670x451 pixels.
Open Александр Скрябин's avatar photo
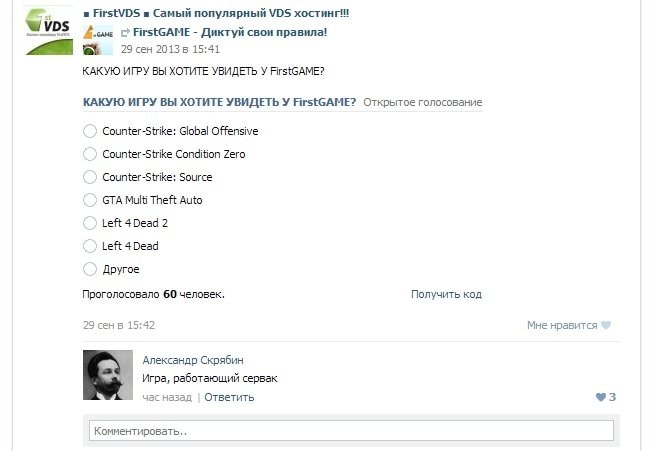tap(108, 375)
